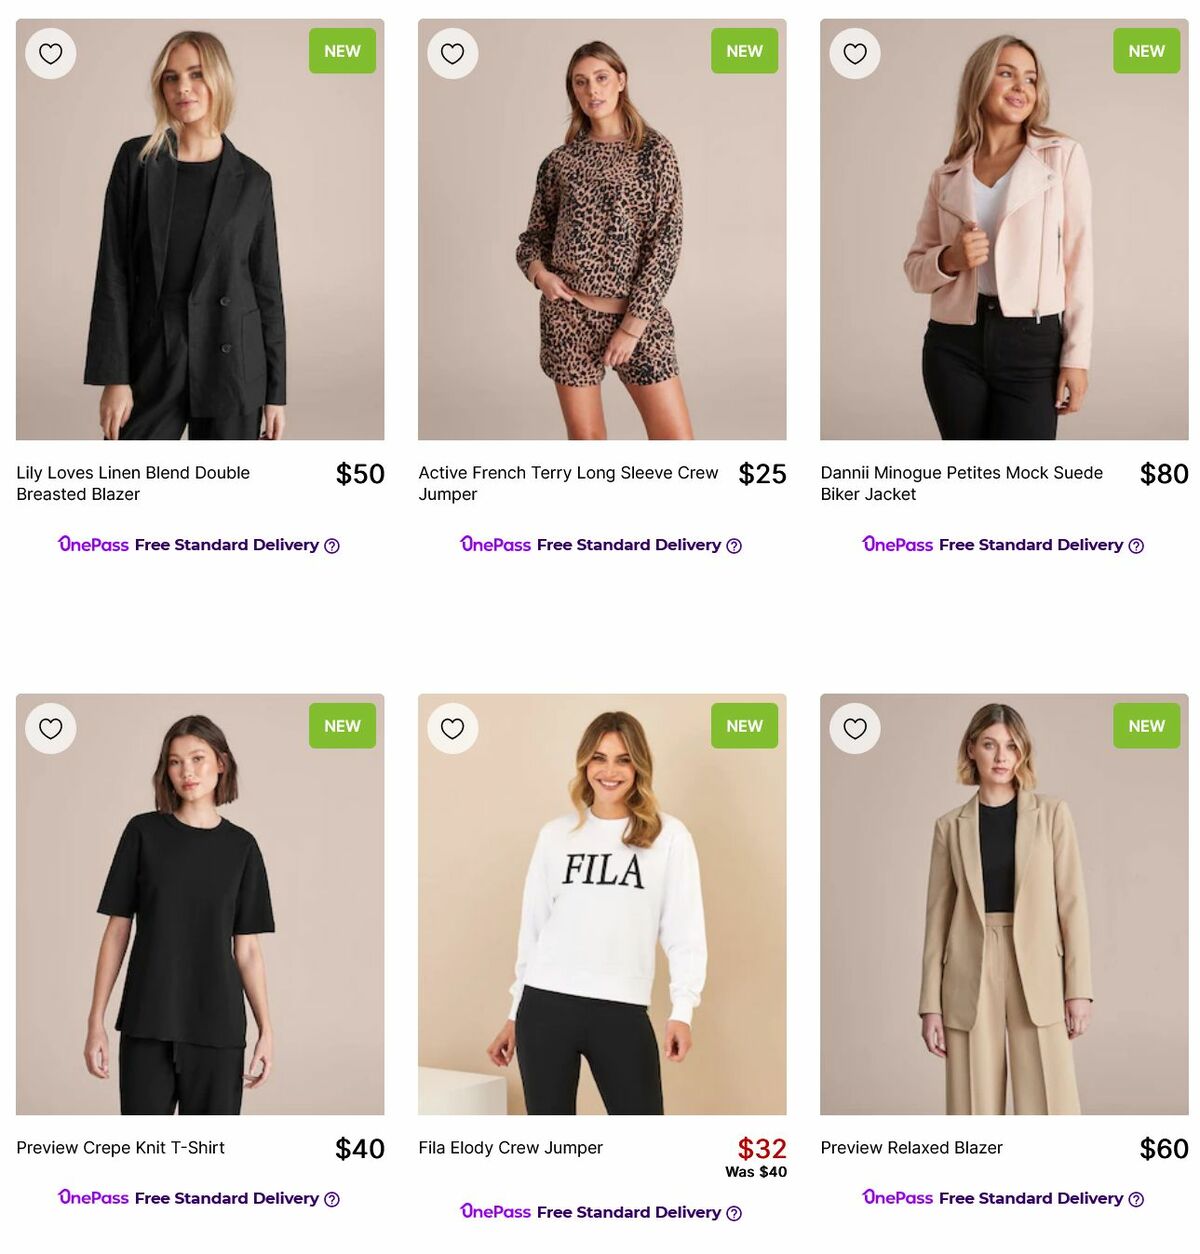Screen dimensions: 1200x1254
Task: Click the OnePass logo under the Dannii Minogue jacket
Action: tap(897, 544)
